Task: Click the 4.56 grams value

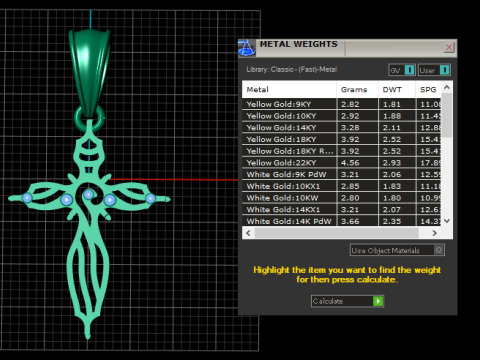Action: pos(350,163)
